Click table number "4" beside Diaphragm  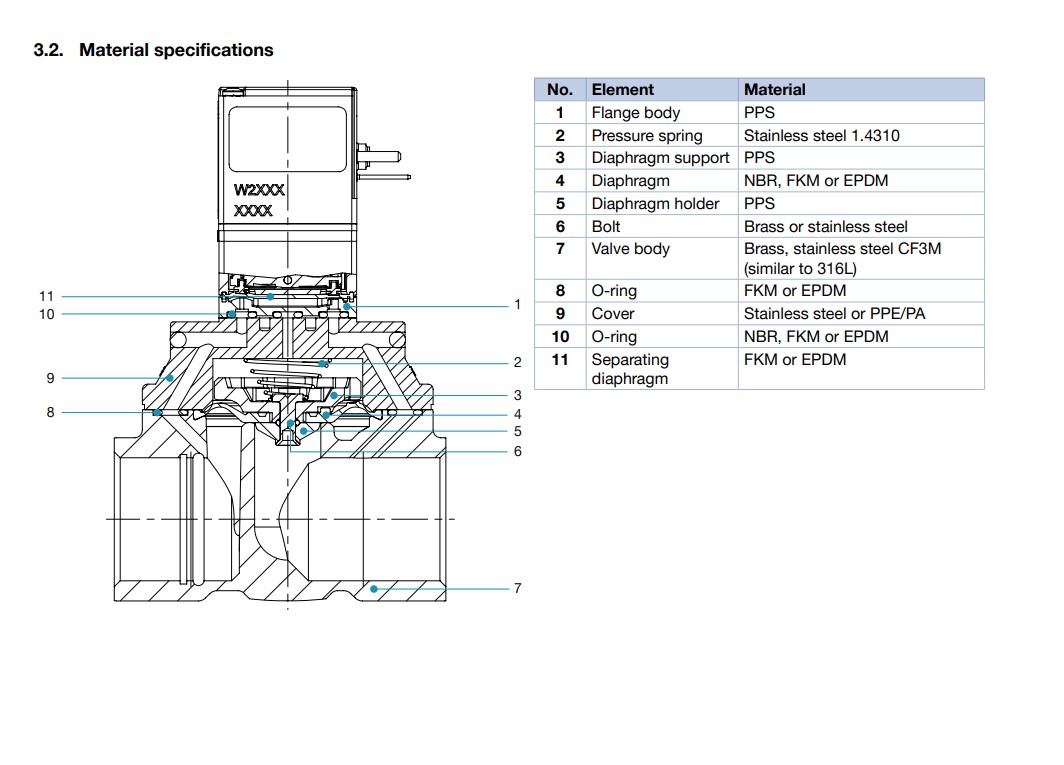click(x=560, y=181)
